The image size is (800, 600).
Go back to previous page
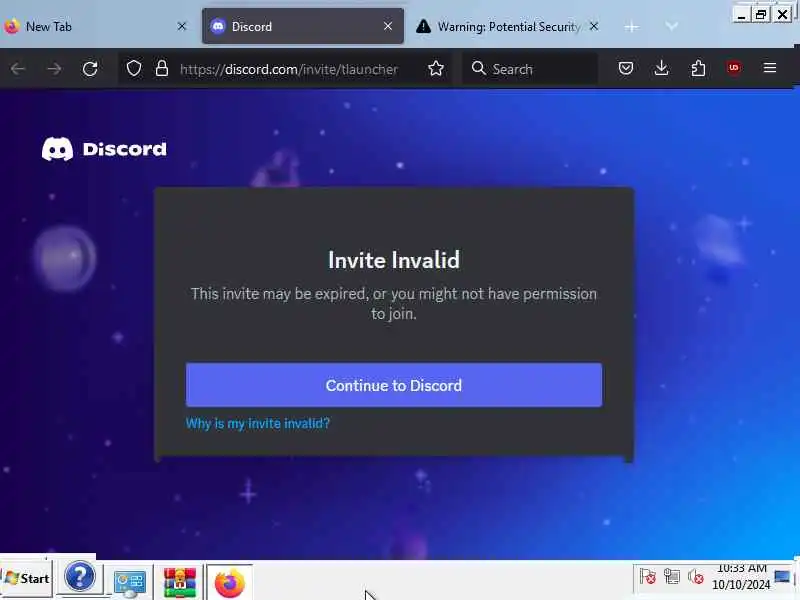coord(18,68)
